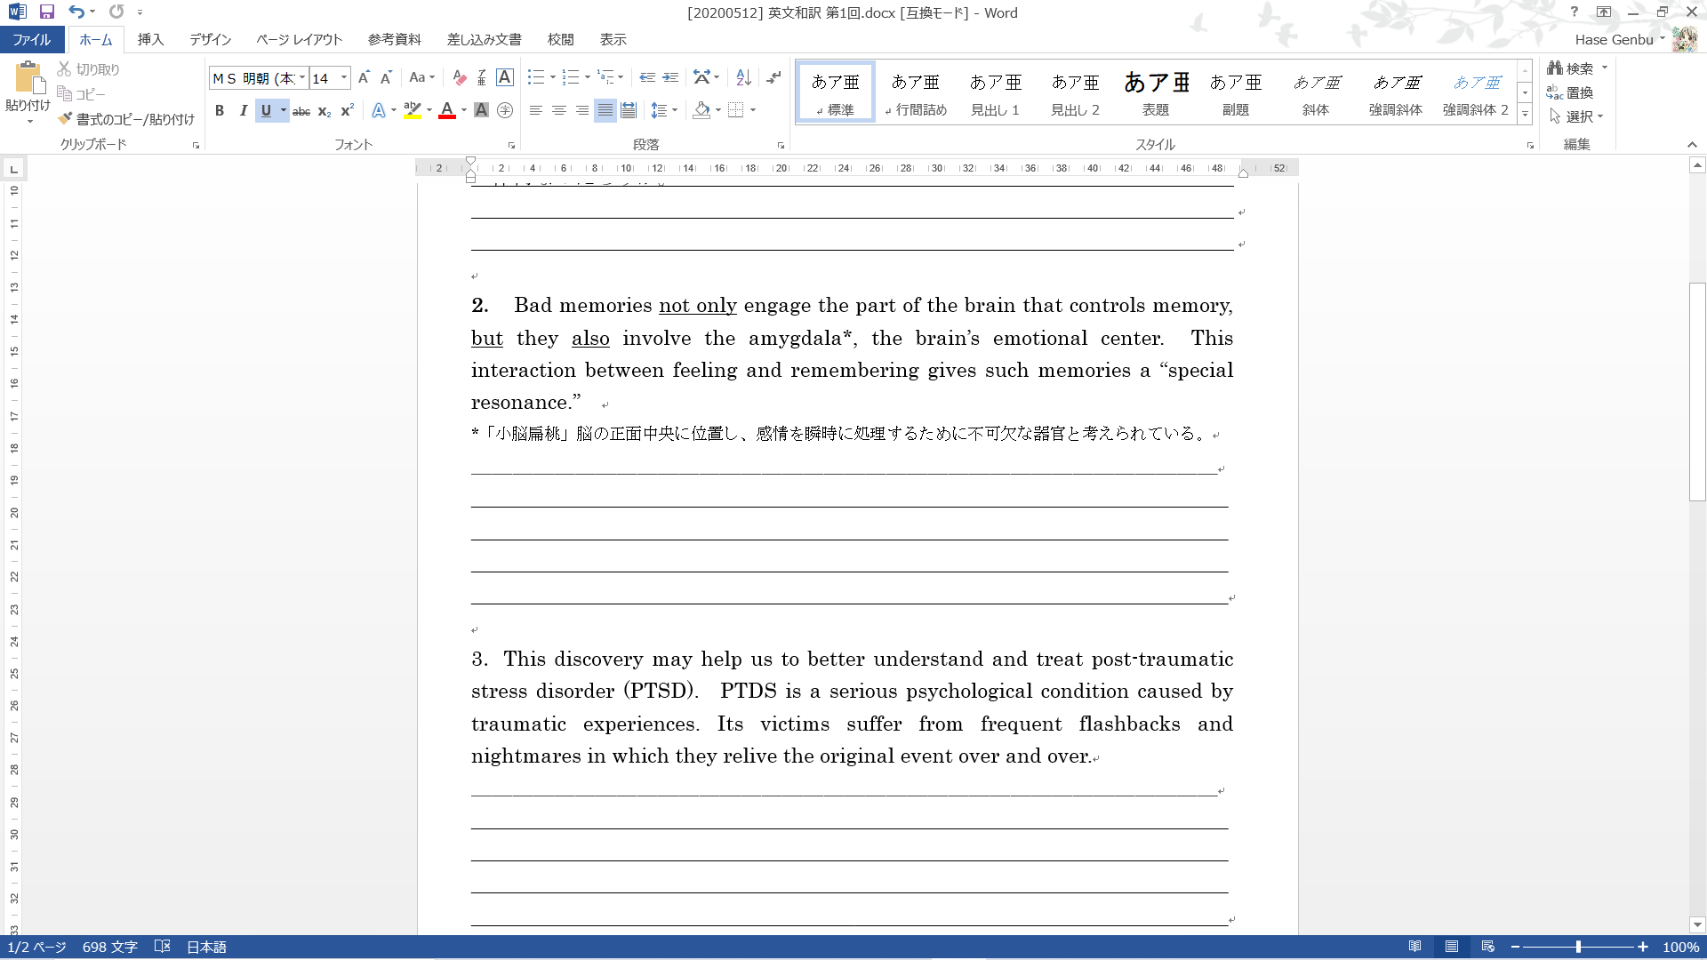Open the bullet list dropdown arrow
The image size is (1707, 960).
click(553, 78)
